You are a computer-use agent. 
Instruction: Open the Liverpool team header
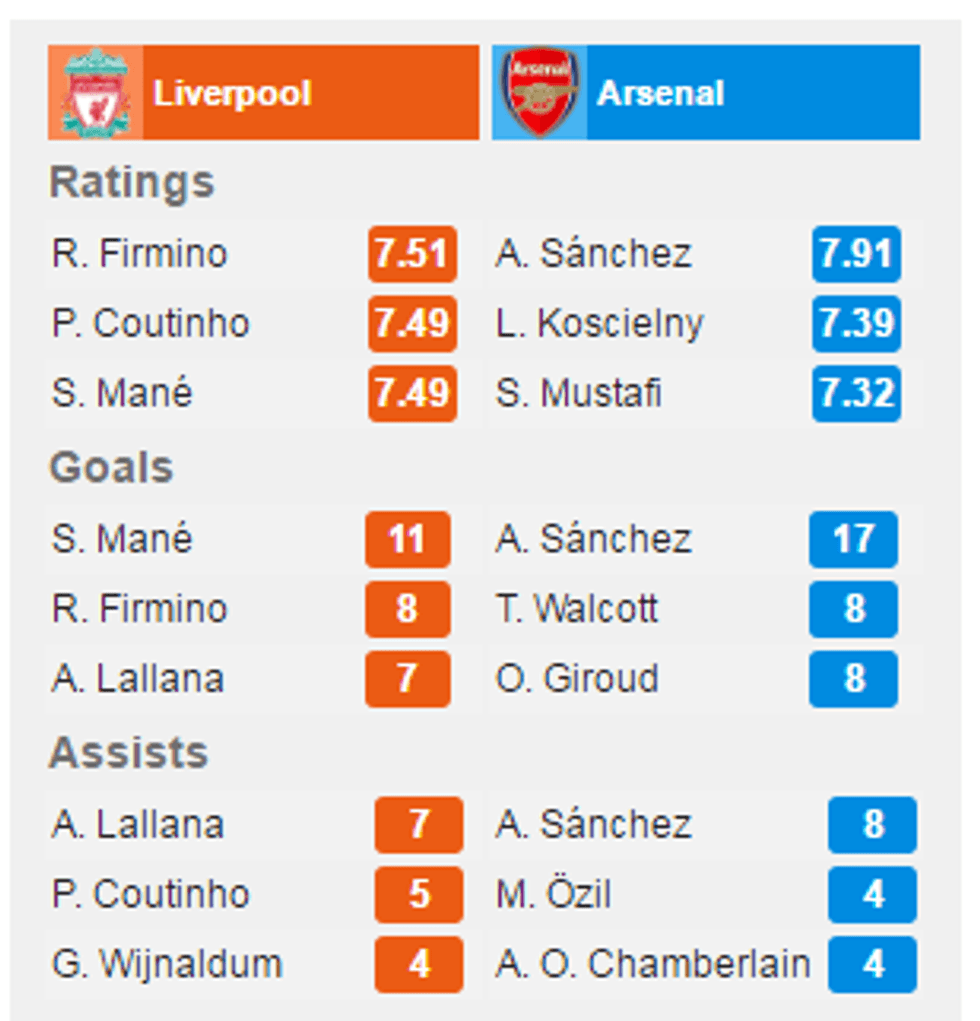(230, 91)
